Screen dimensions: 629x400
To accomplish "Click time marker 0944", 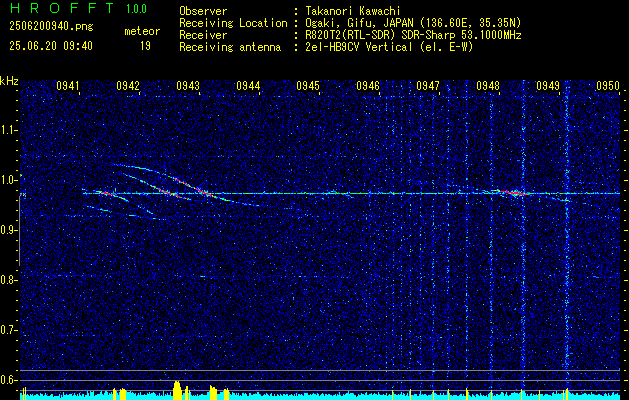I will (x=248, y=85).
